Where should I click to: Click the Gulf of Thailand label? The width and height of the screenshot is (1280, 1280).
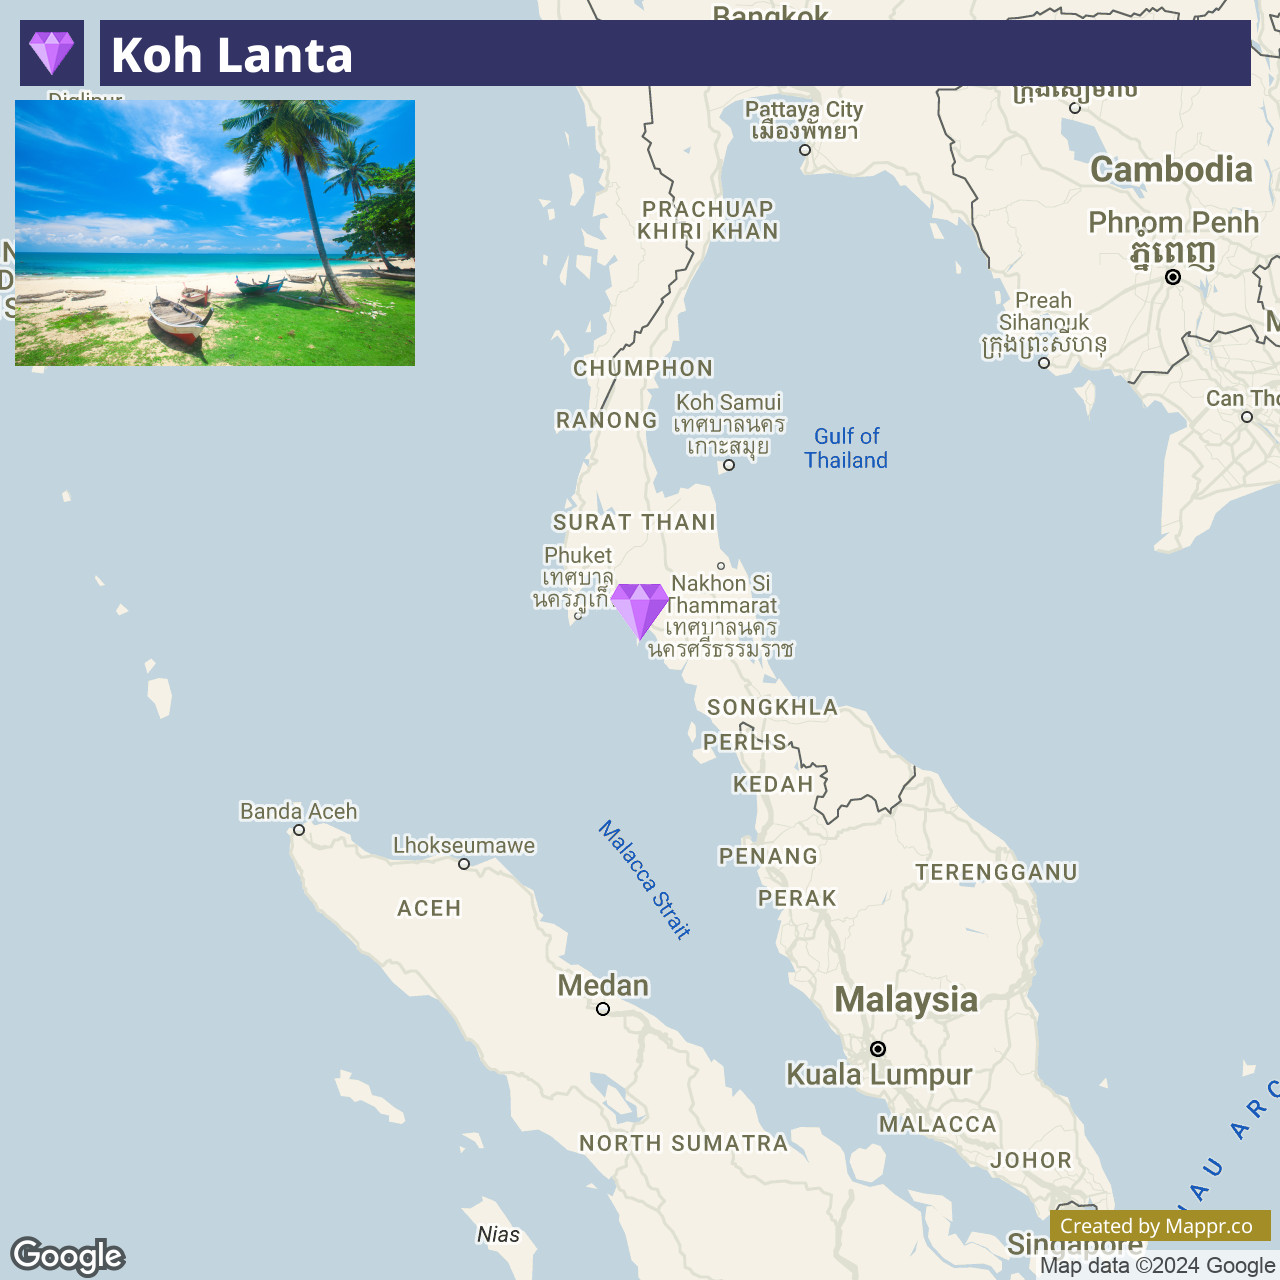tap(846, 448)
